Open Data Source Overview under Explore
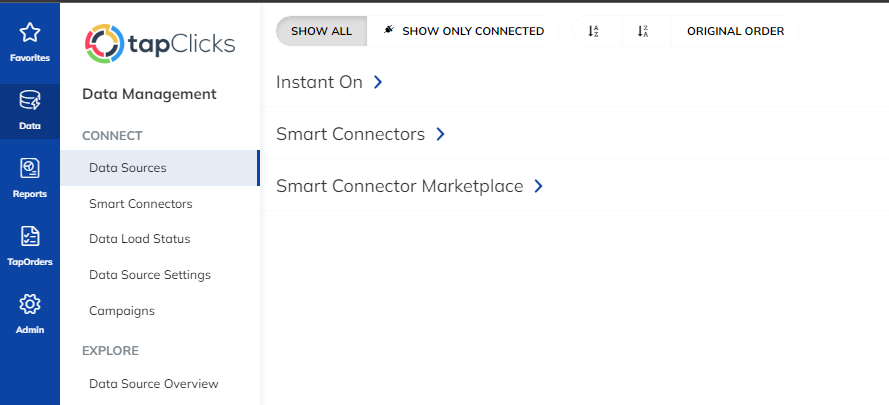Screen dimensions: 889x405 click(154, 383)
